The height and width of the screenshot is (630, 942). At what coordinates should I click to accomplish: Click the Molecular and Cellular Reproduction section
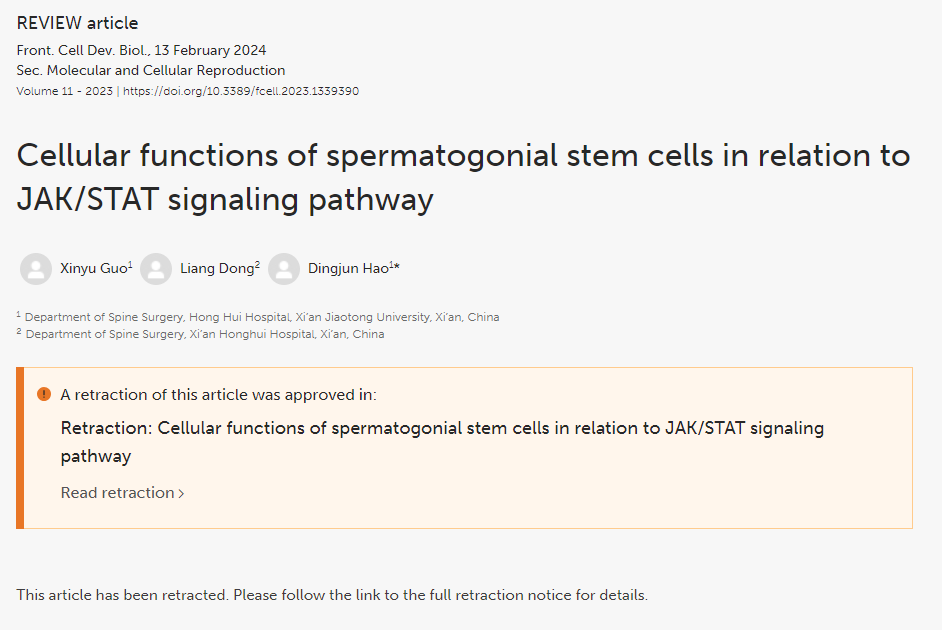coord(166,70)
